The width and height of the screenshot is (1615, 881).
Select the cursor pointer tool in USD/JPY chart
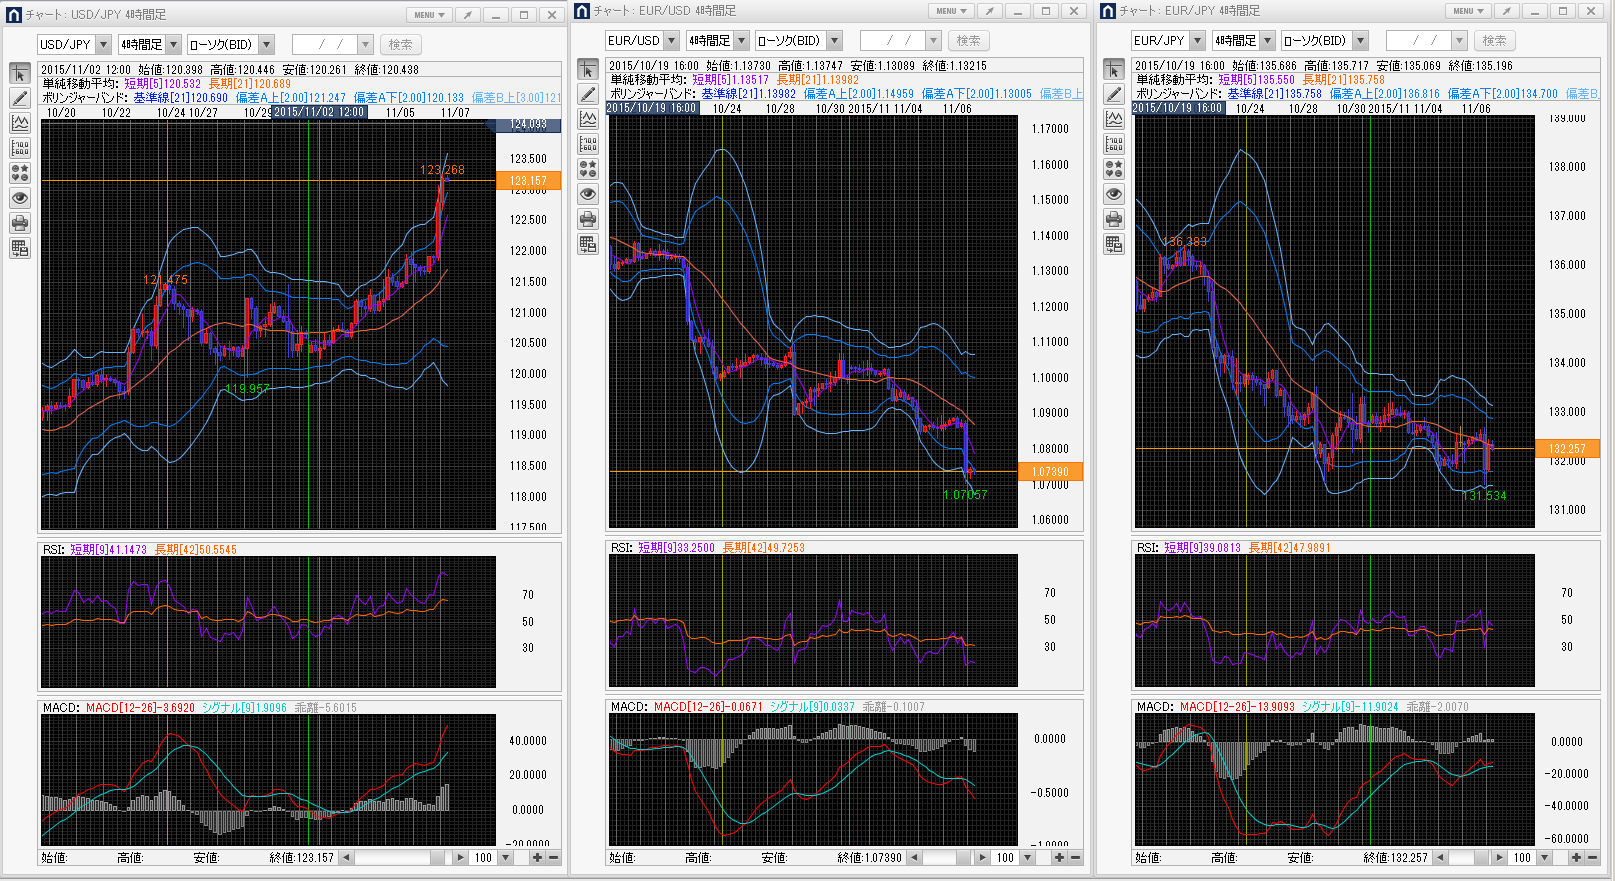[20, 74]
